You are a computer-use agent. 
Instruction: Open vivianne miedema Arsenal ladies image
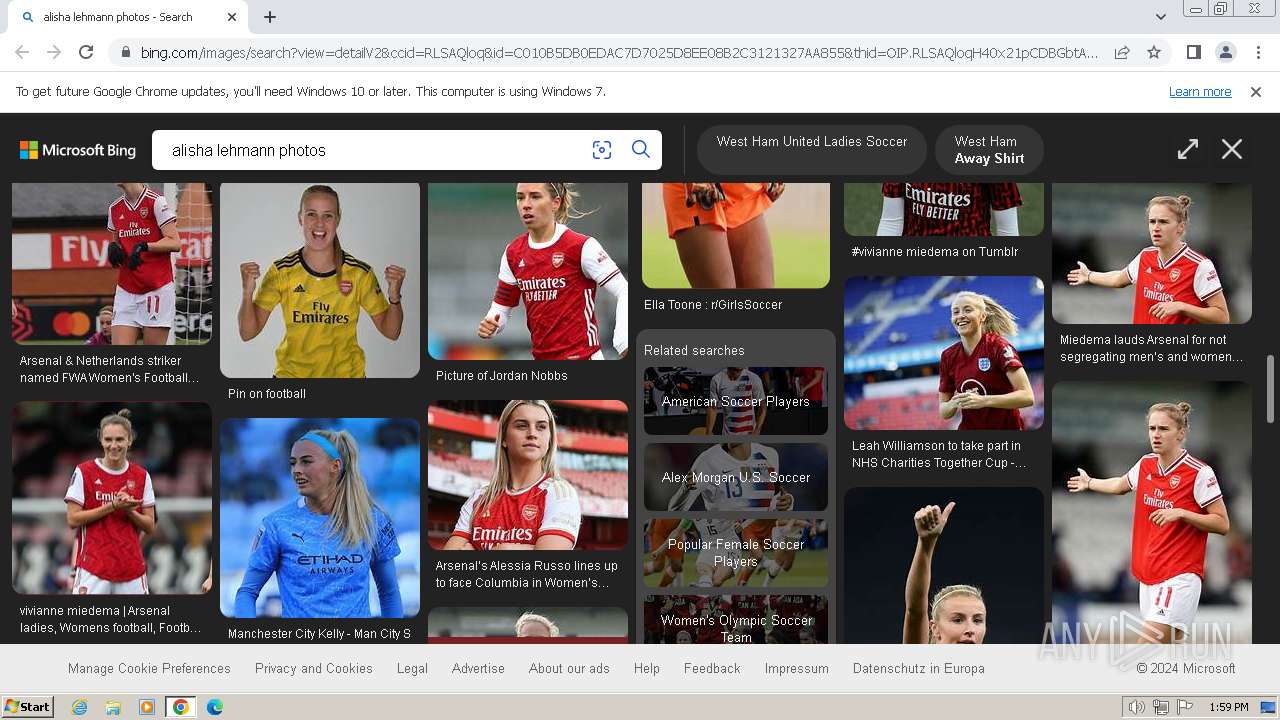(112, 498)
